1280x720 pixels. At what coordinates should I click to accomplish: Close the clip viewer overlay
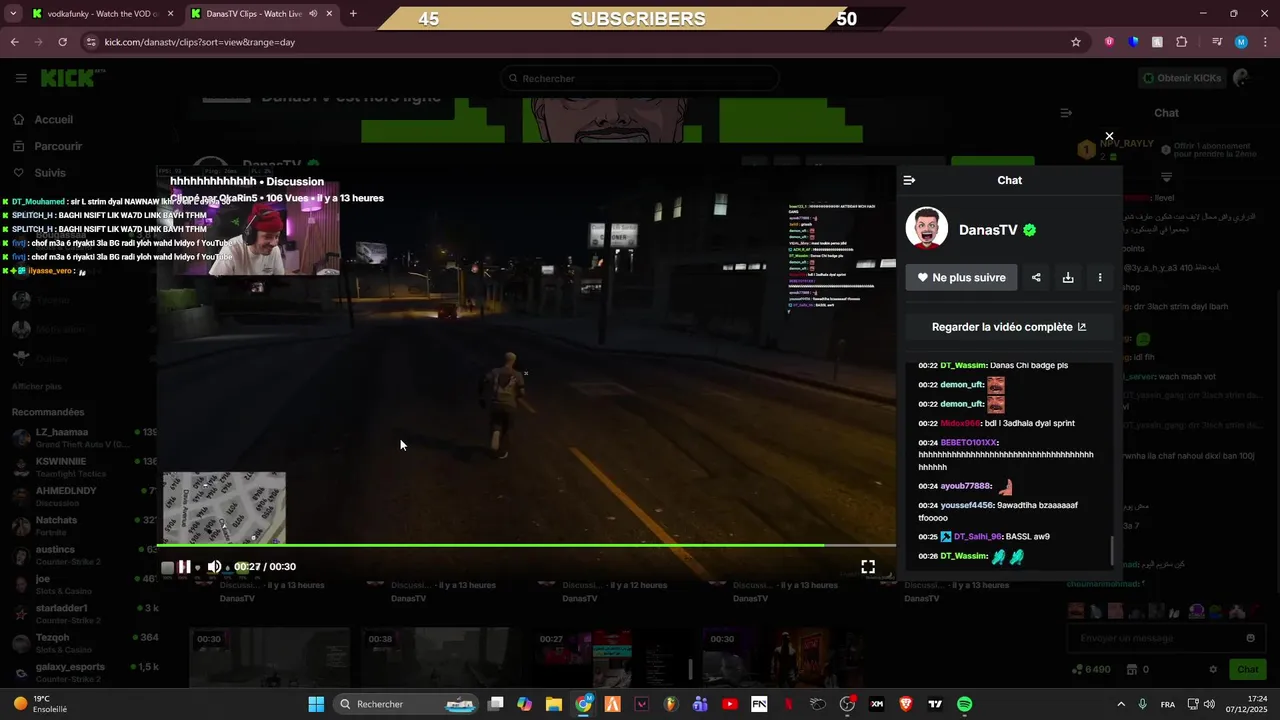point(1109,136)
